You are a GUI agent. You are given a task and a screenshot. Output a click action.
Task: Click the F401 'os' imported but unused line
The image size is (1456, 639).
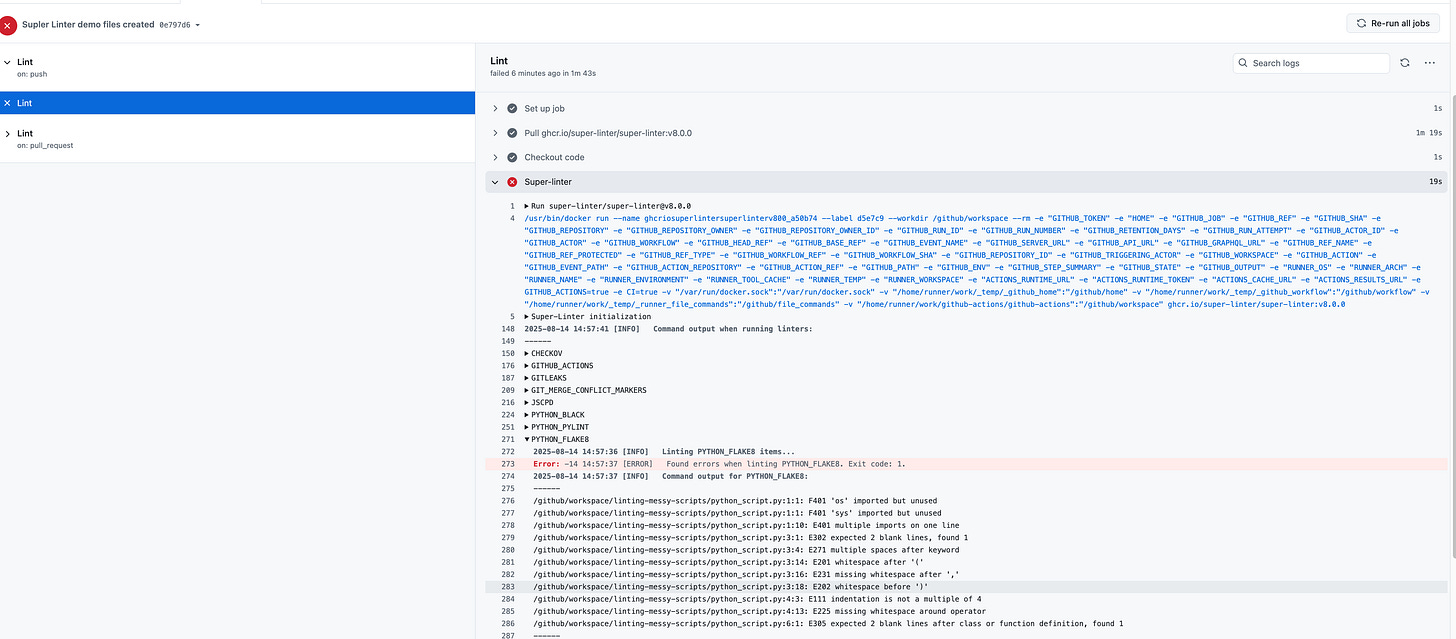click(735, 501)
